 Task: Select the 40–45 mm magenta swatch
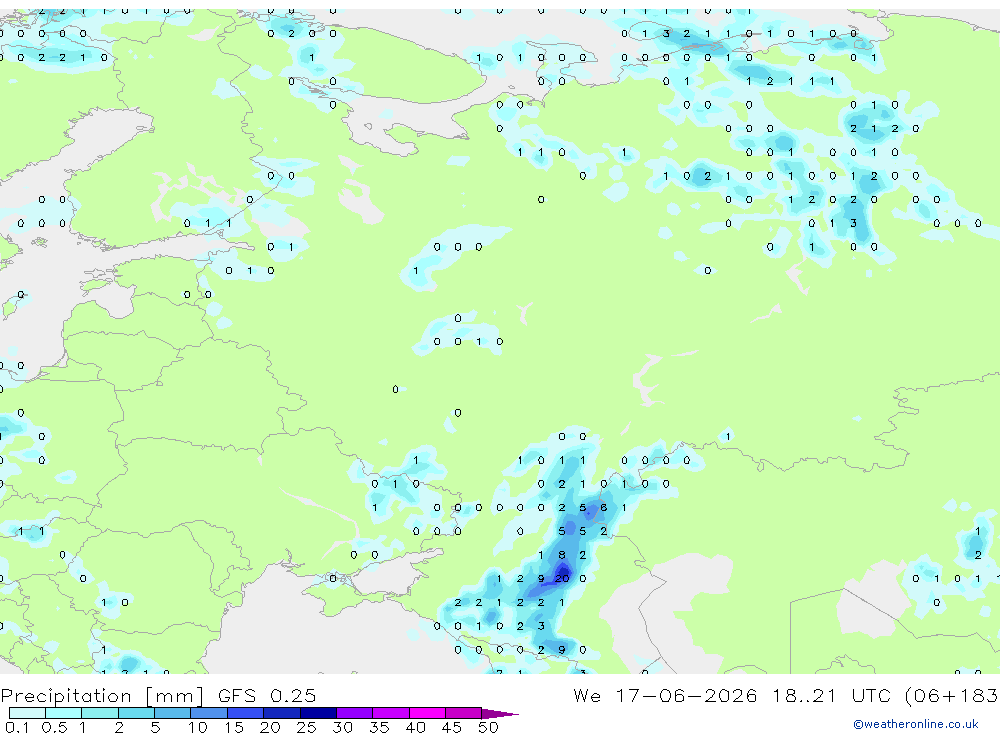click(x=427, y=713)
